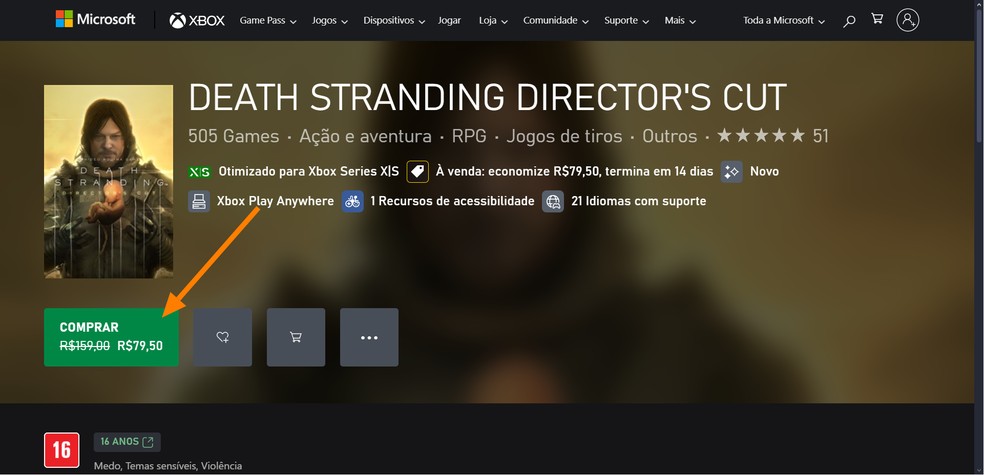Open the search magnifier icon

coord(849,21)
